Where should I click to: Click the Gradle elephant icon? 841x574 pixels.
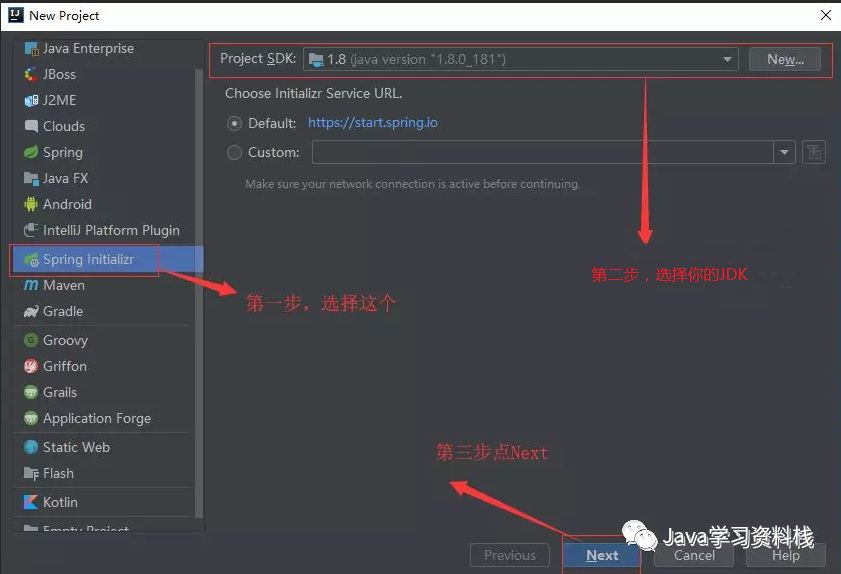click(x=31, y=312)
